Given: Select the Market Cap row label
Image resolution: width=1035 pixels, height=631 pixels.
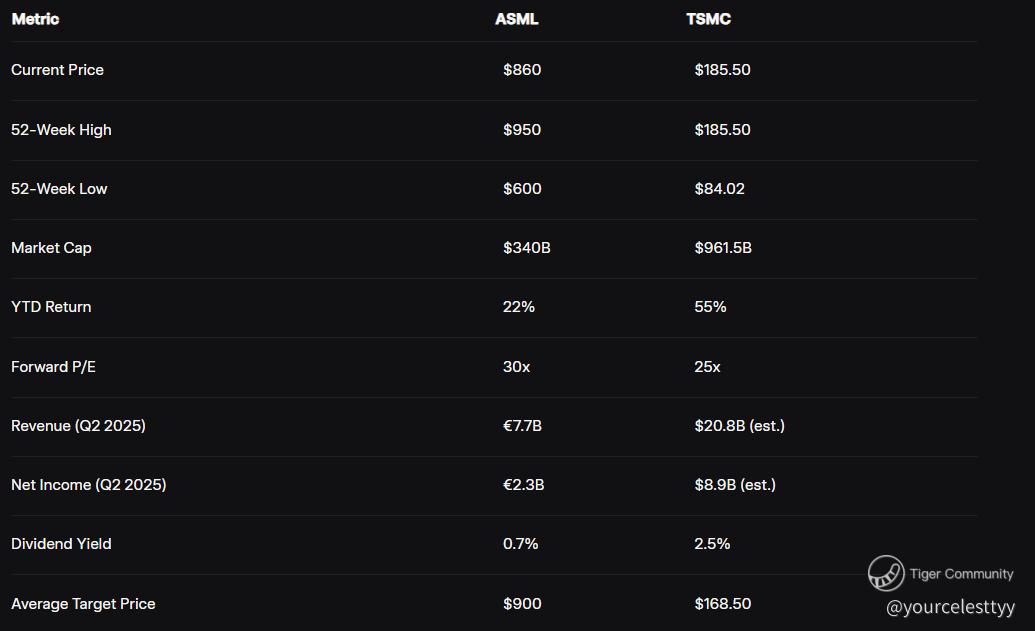Looking at the screenshot, I should (51, 248).
